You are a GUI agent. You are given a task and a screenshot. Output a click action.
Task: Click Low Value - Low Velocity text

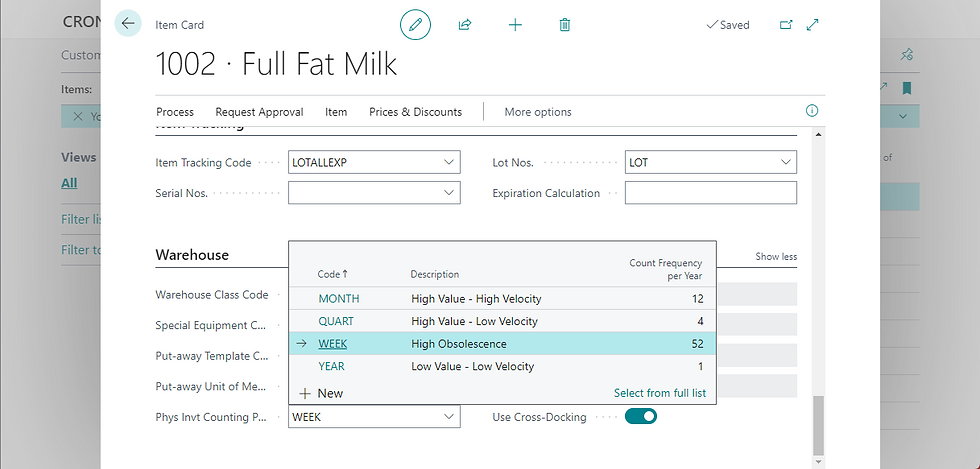(x=472, y=366)
